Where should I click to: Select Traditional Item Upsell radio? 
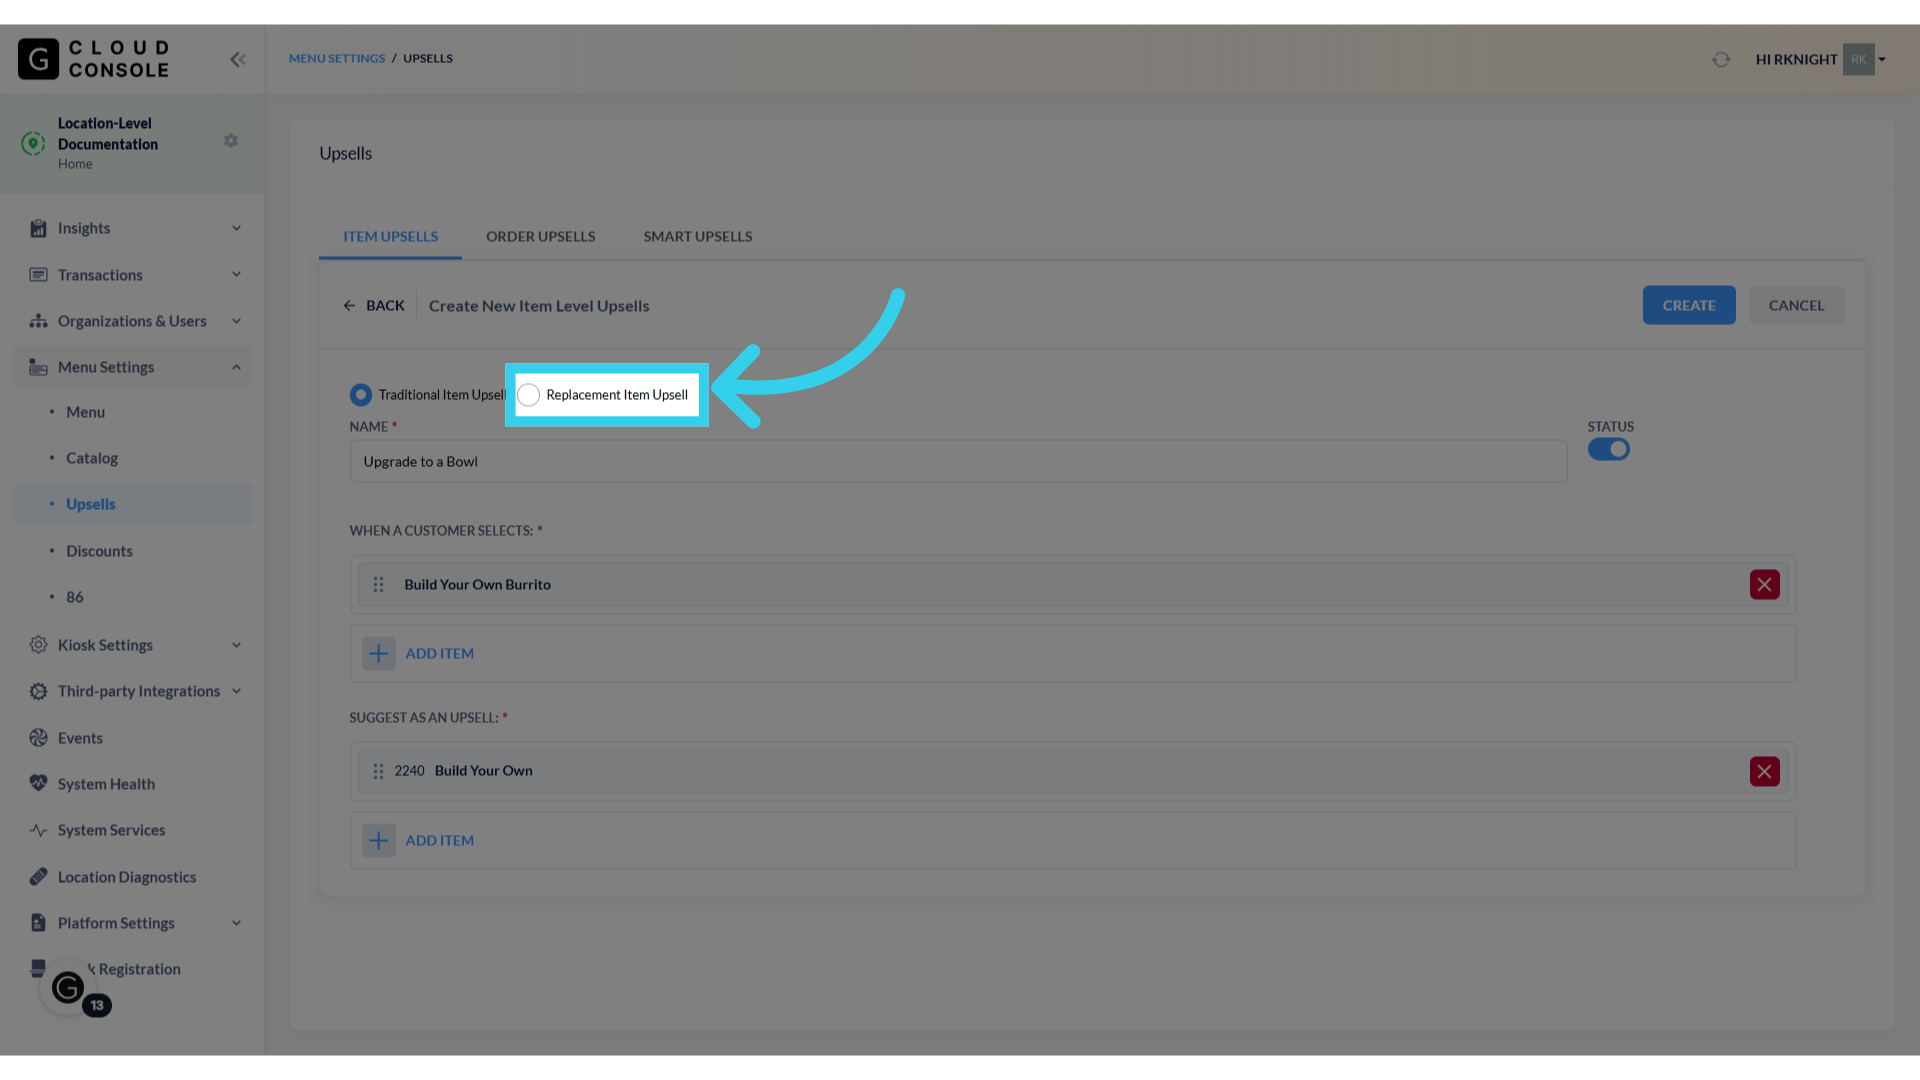[x=360, y=395]
